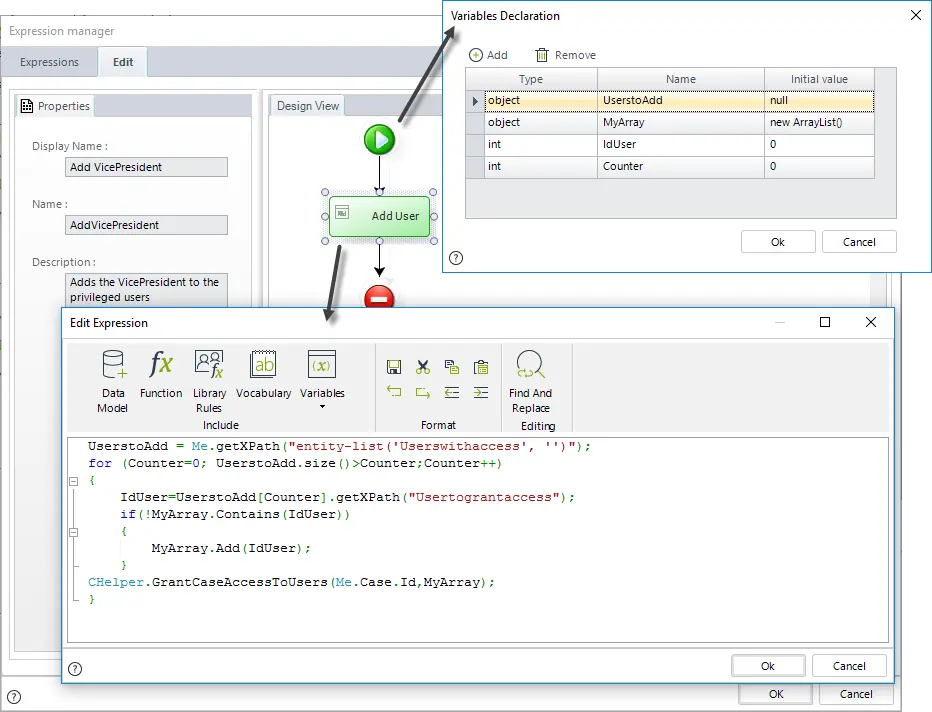Click the CHelper.GrantCaseAccessToUsers code line
Viewport: 932px width, 712px height.
click(291, 582)
